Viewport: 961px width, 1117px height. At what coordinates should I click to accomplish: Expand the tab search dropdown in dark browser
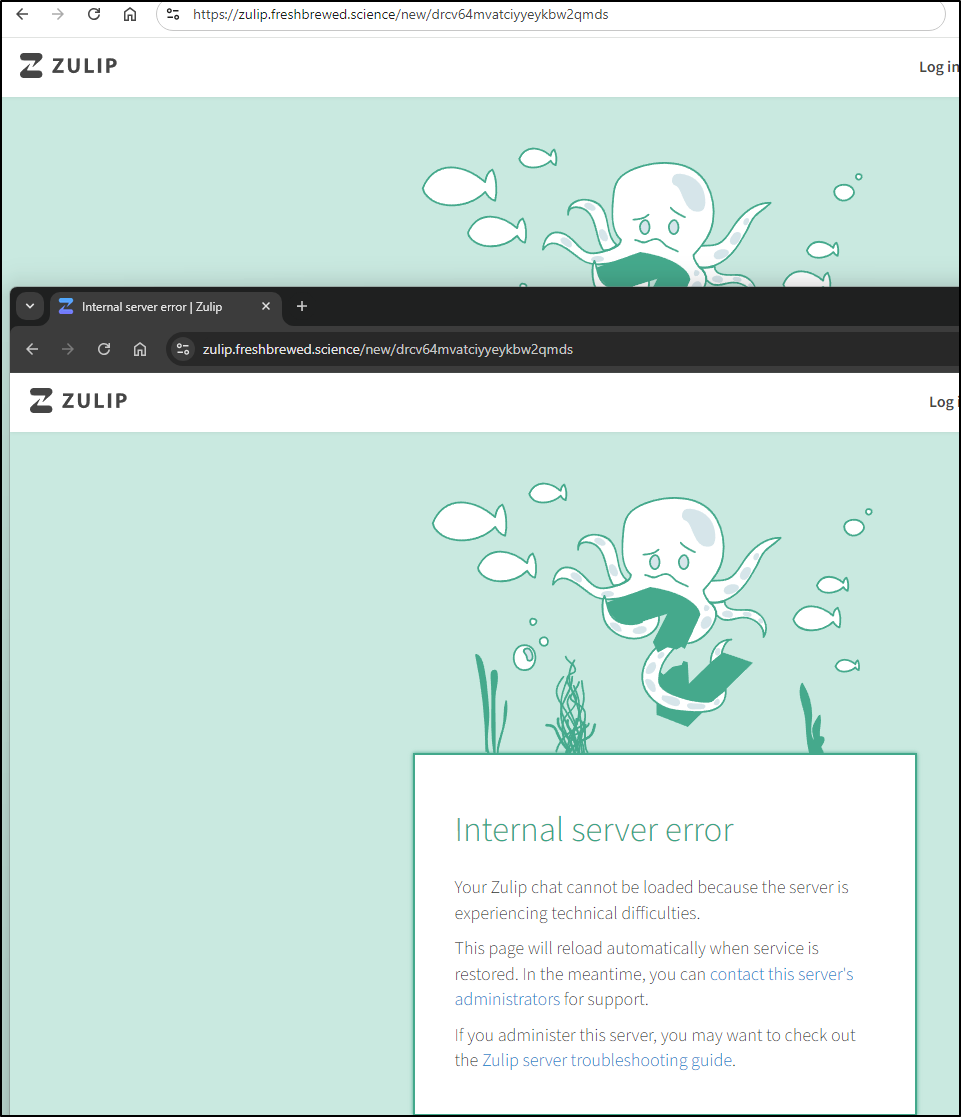pyautogui.click(x=30, y=306)
